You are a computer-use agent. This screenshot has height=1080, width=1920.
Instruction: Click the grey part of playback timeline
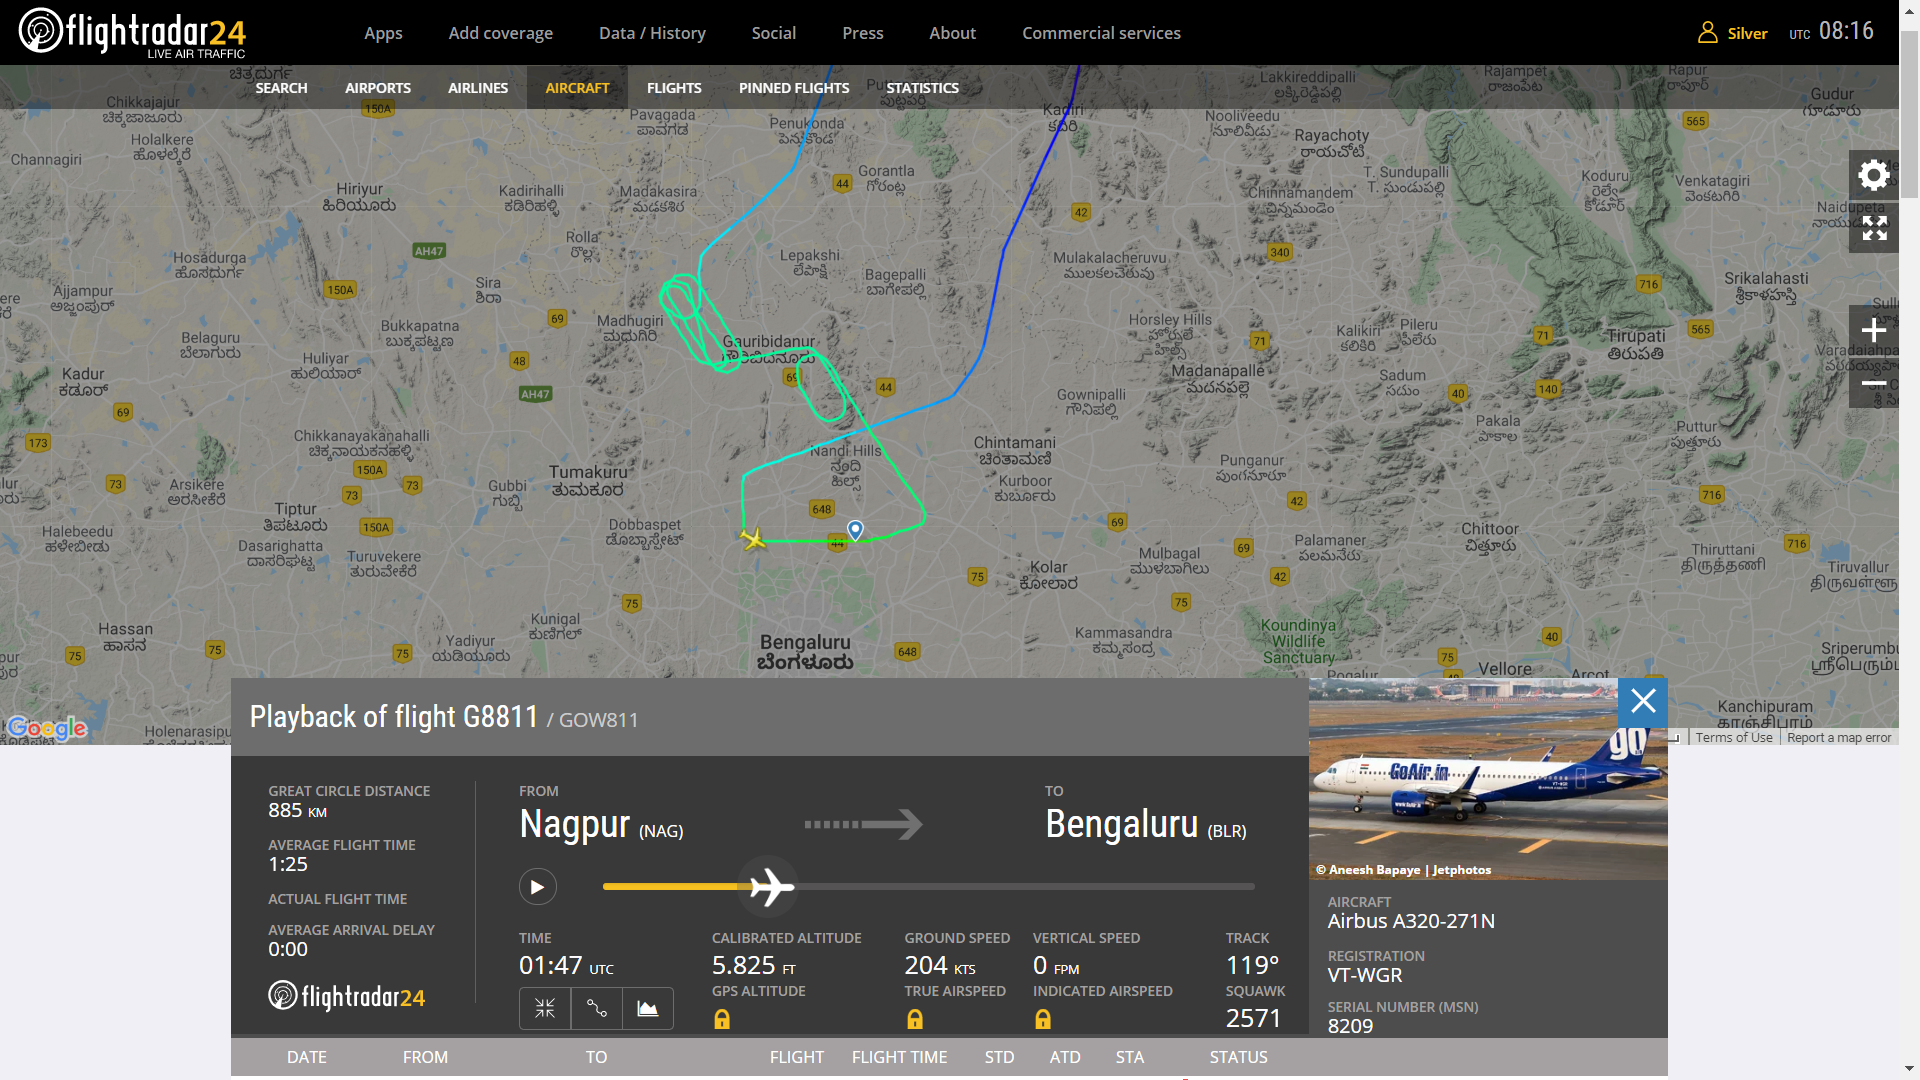coord(1025,886)
